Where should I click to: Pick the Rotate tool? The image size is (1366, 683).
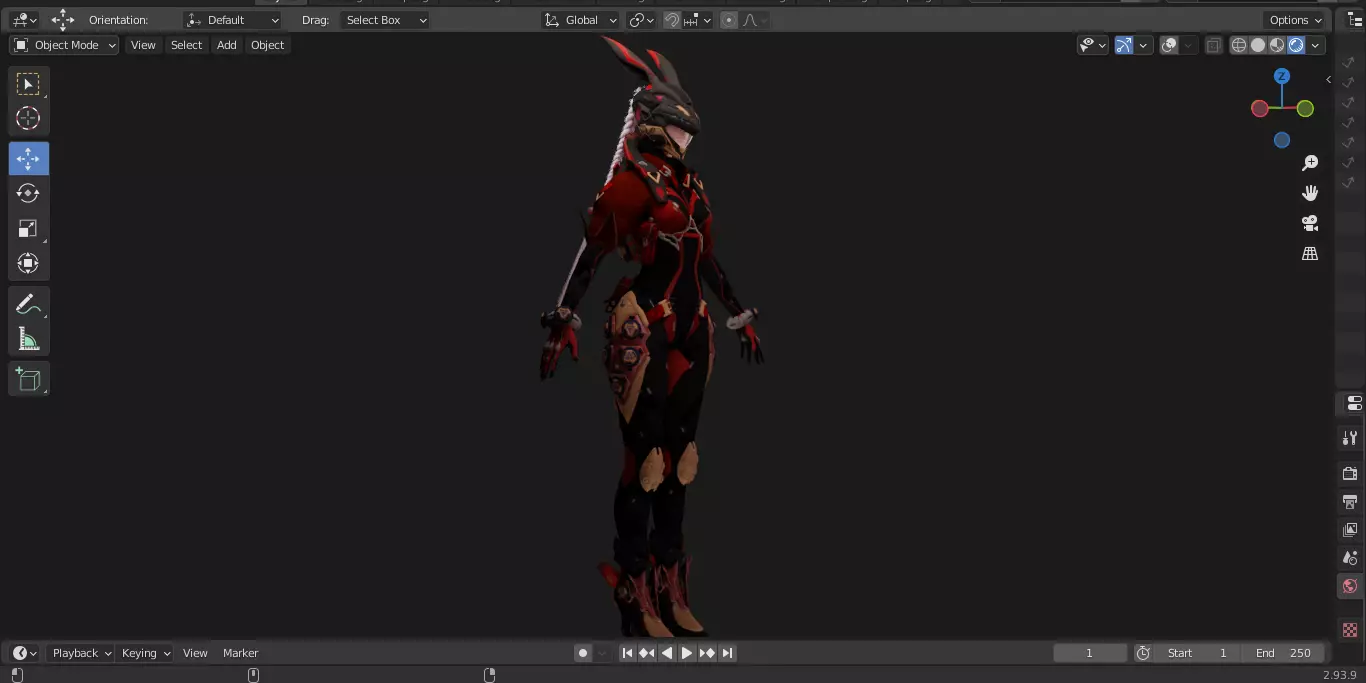28,193
